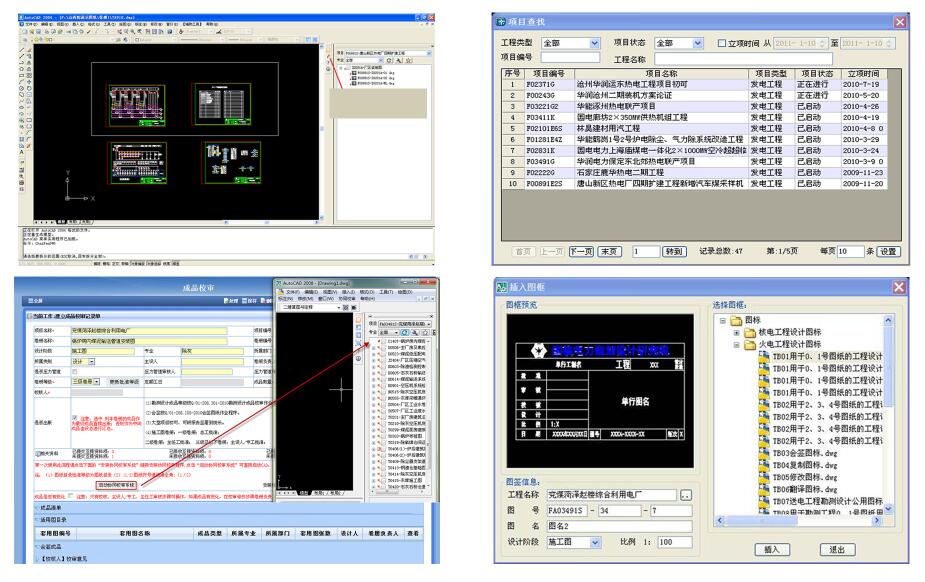Click the 转到 button
This screenshot has width=925, height=582.
pos(674,251)
